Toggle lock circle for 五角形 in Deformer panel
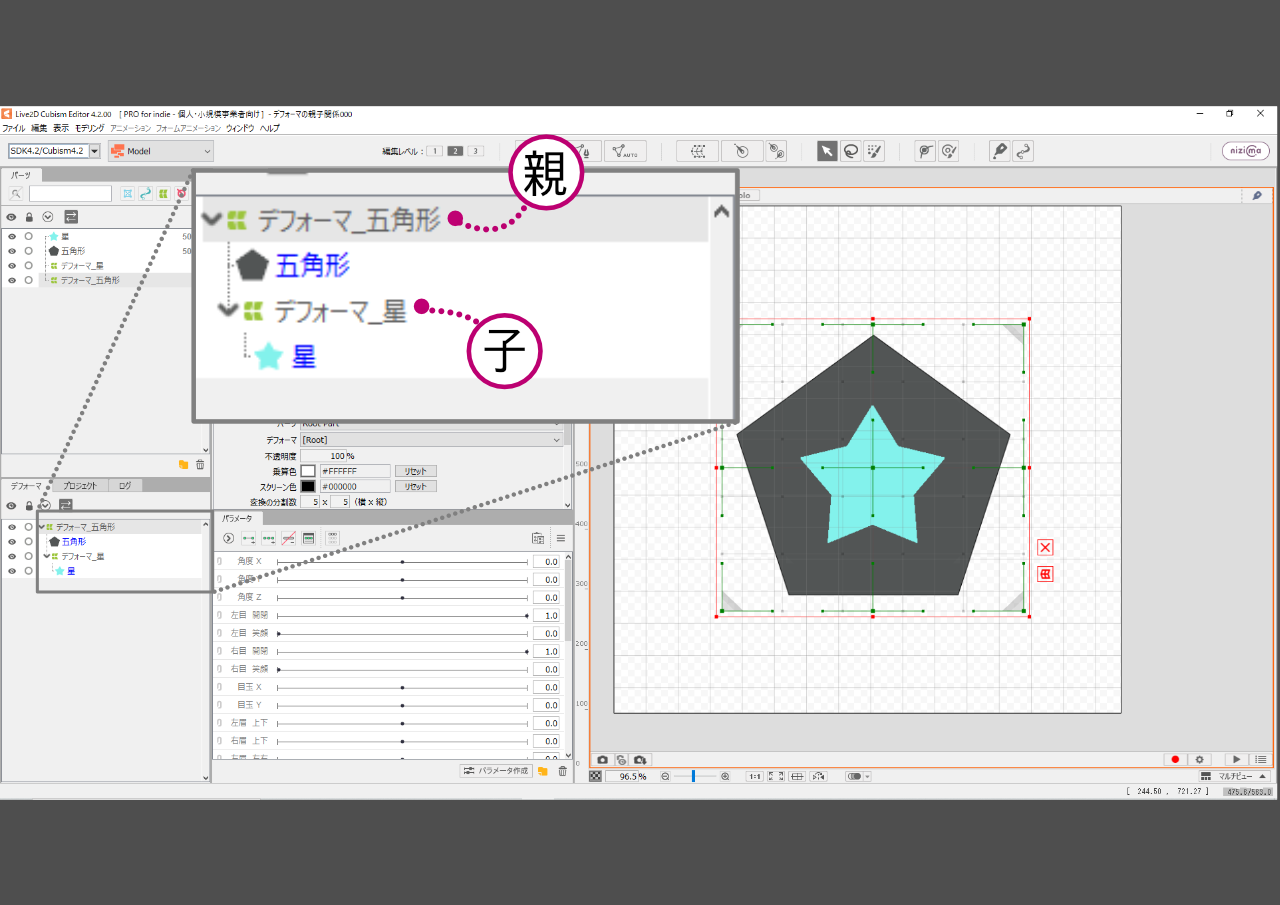 (x=29, y=542)
